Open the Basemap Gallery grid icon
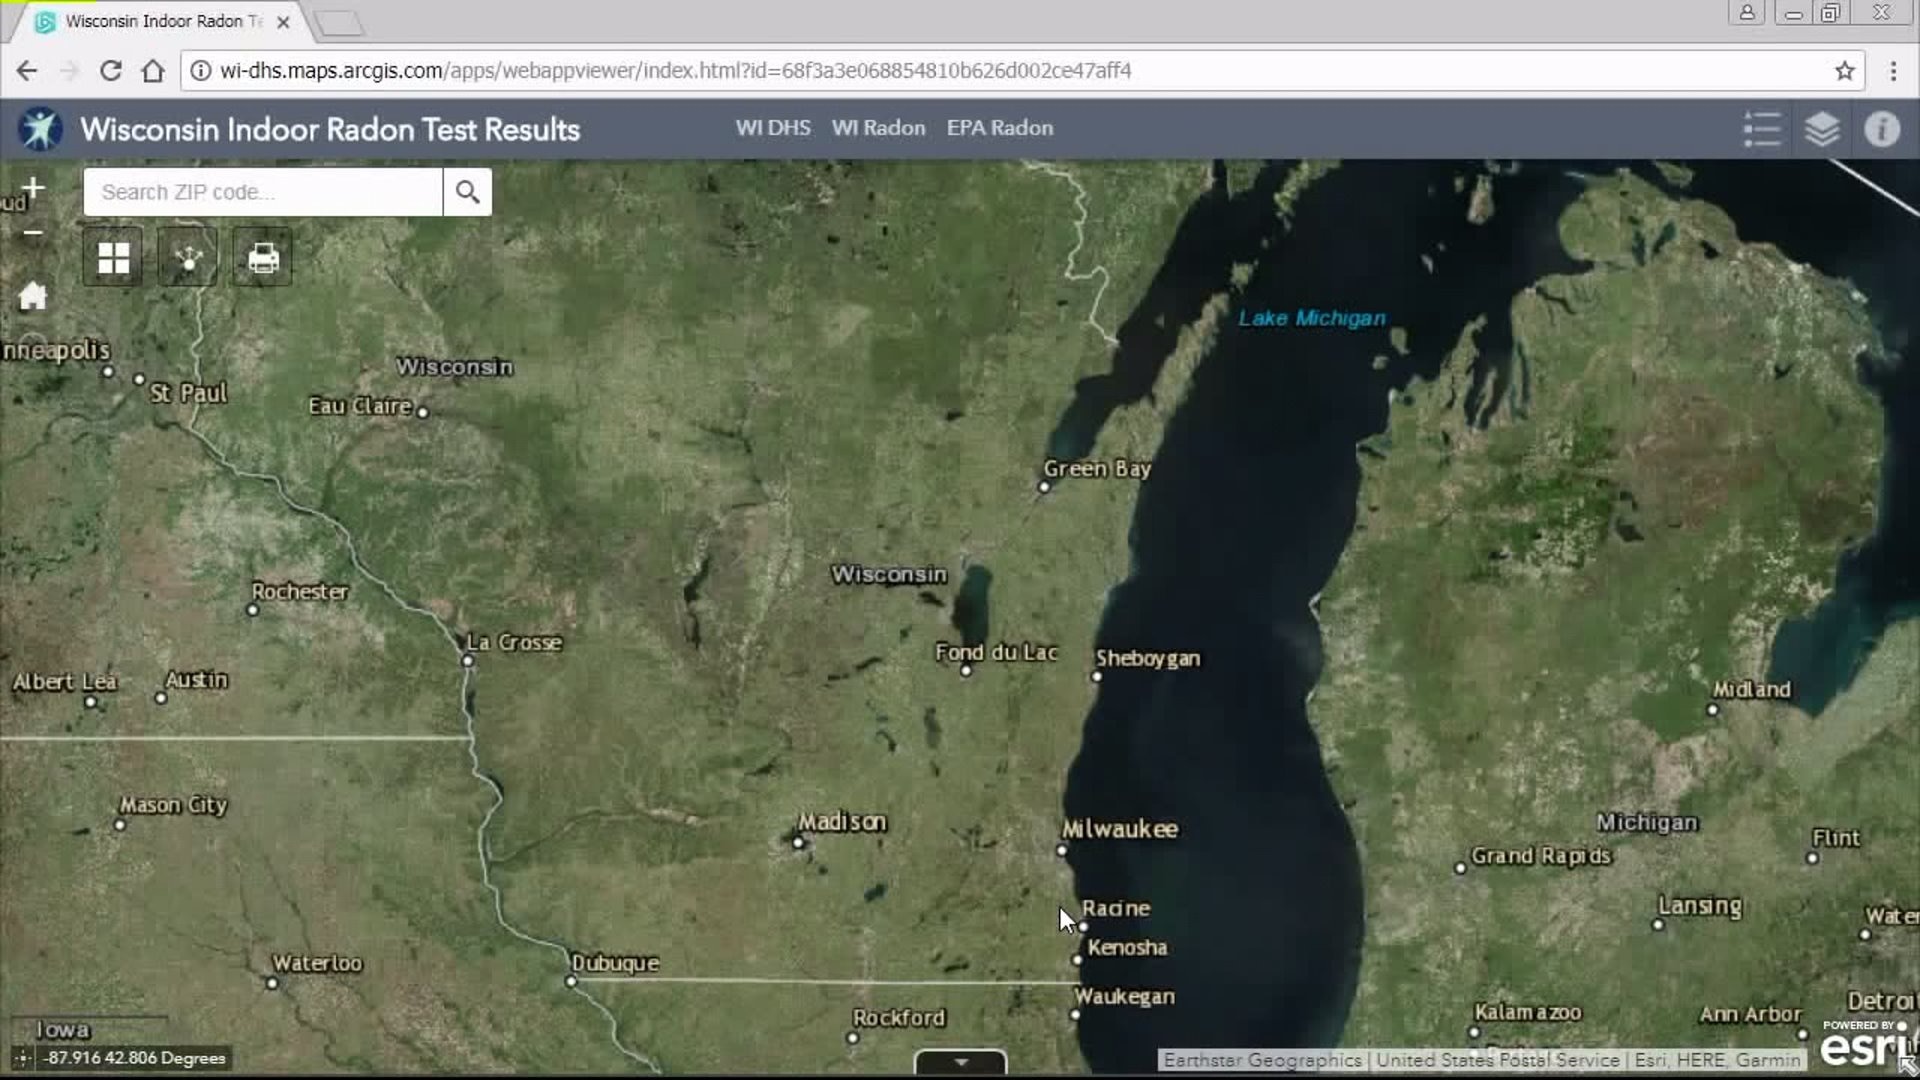1920x1080 pixels. point(113,258)
